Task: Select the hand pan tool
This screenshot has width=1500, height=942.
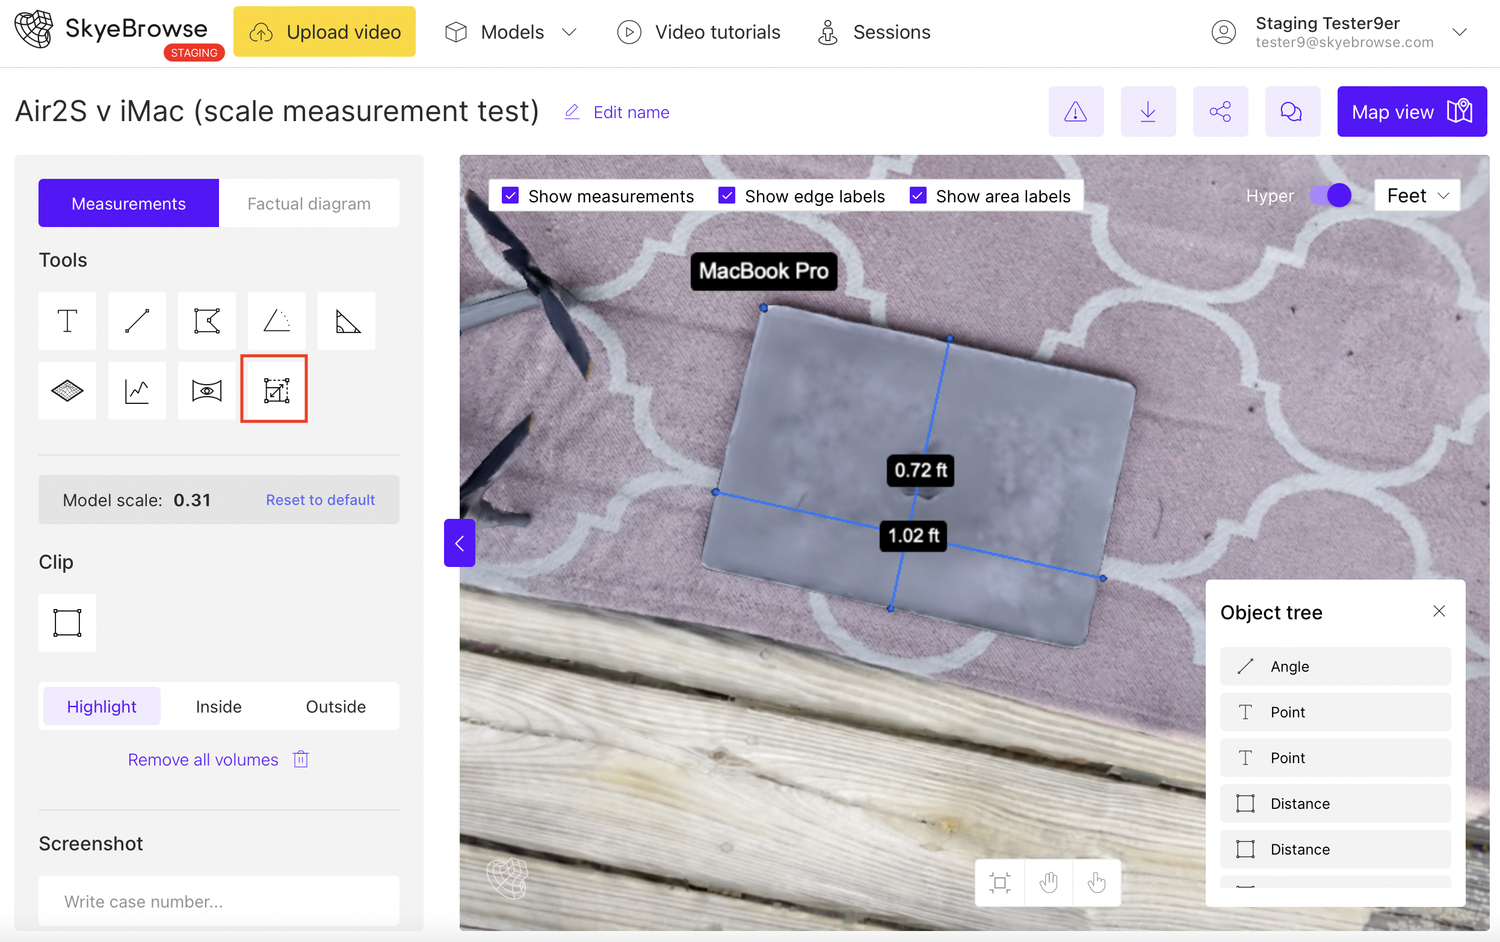Action: (1048, 883)
